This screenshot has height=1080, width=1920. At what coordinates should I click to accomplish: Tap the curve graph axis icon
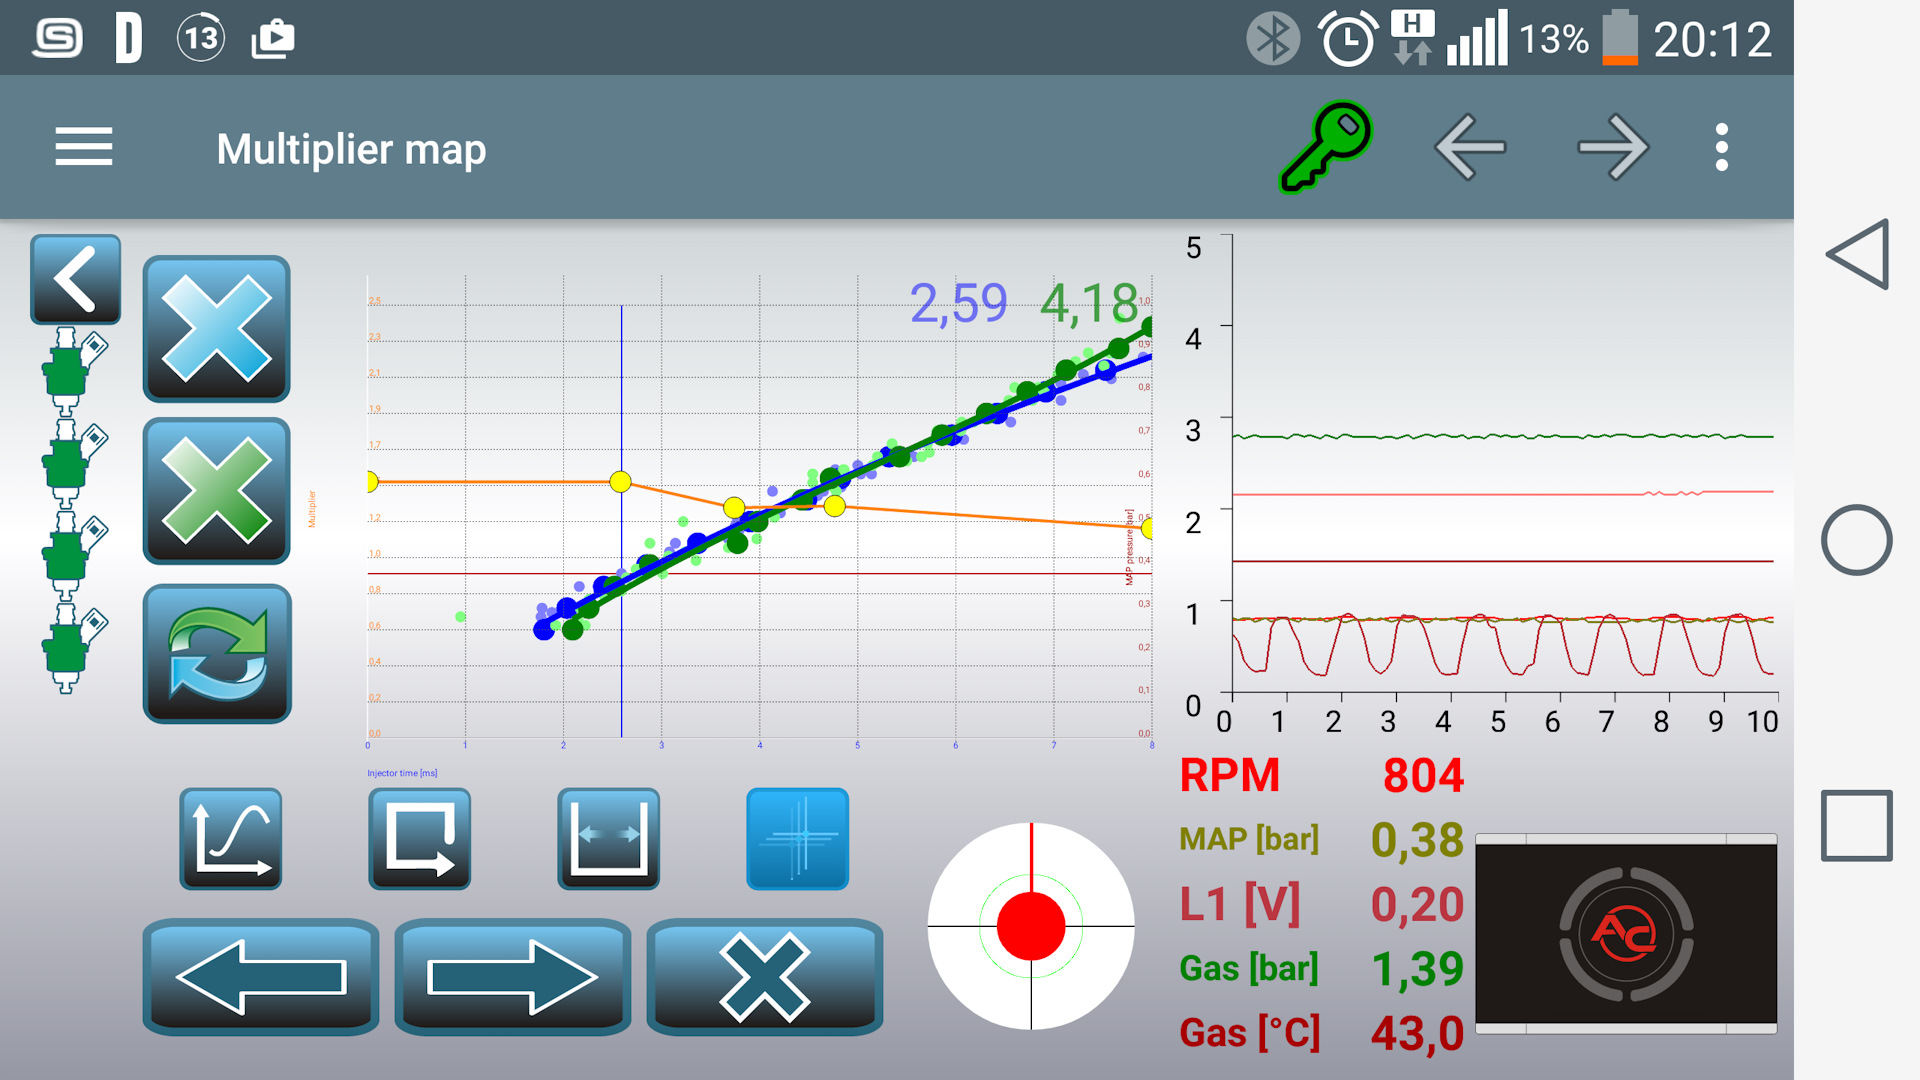[231, 839]
